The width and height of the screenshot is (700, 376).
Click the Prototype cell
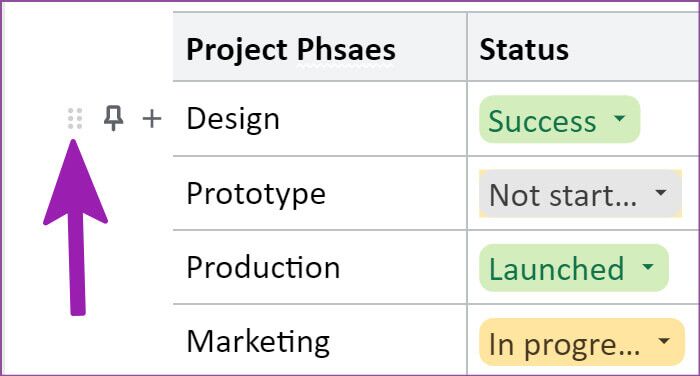point(320,193)
